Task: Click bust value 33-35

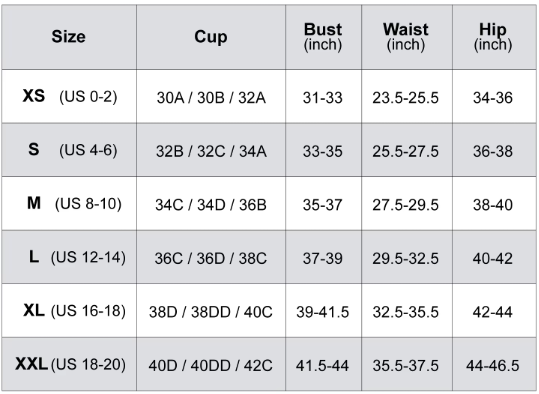Action: coord(323,150)
